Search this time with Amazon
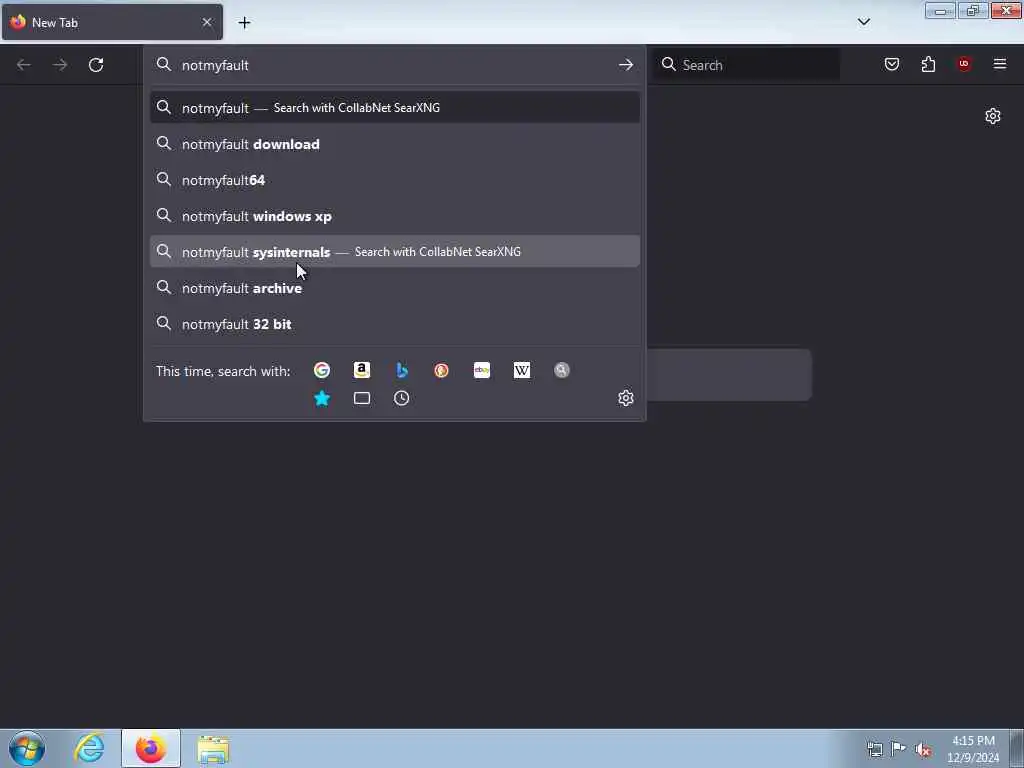 click(362, 370)
